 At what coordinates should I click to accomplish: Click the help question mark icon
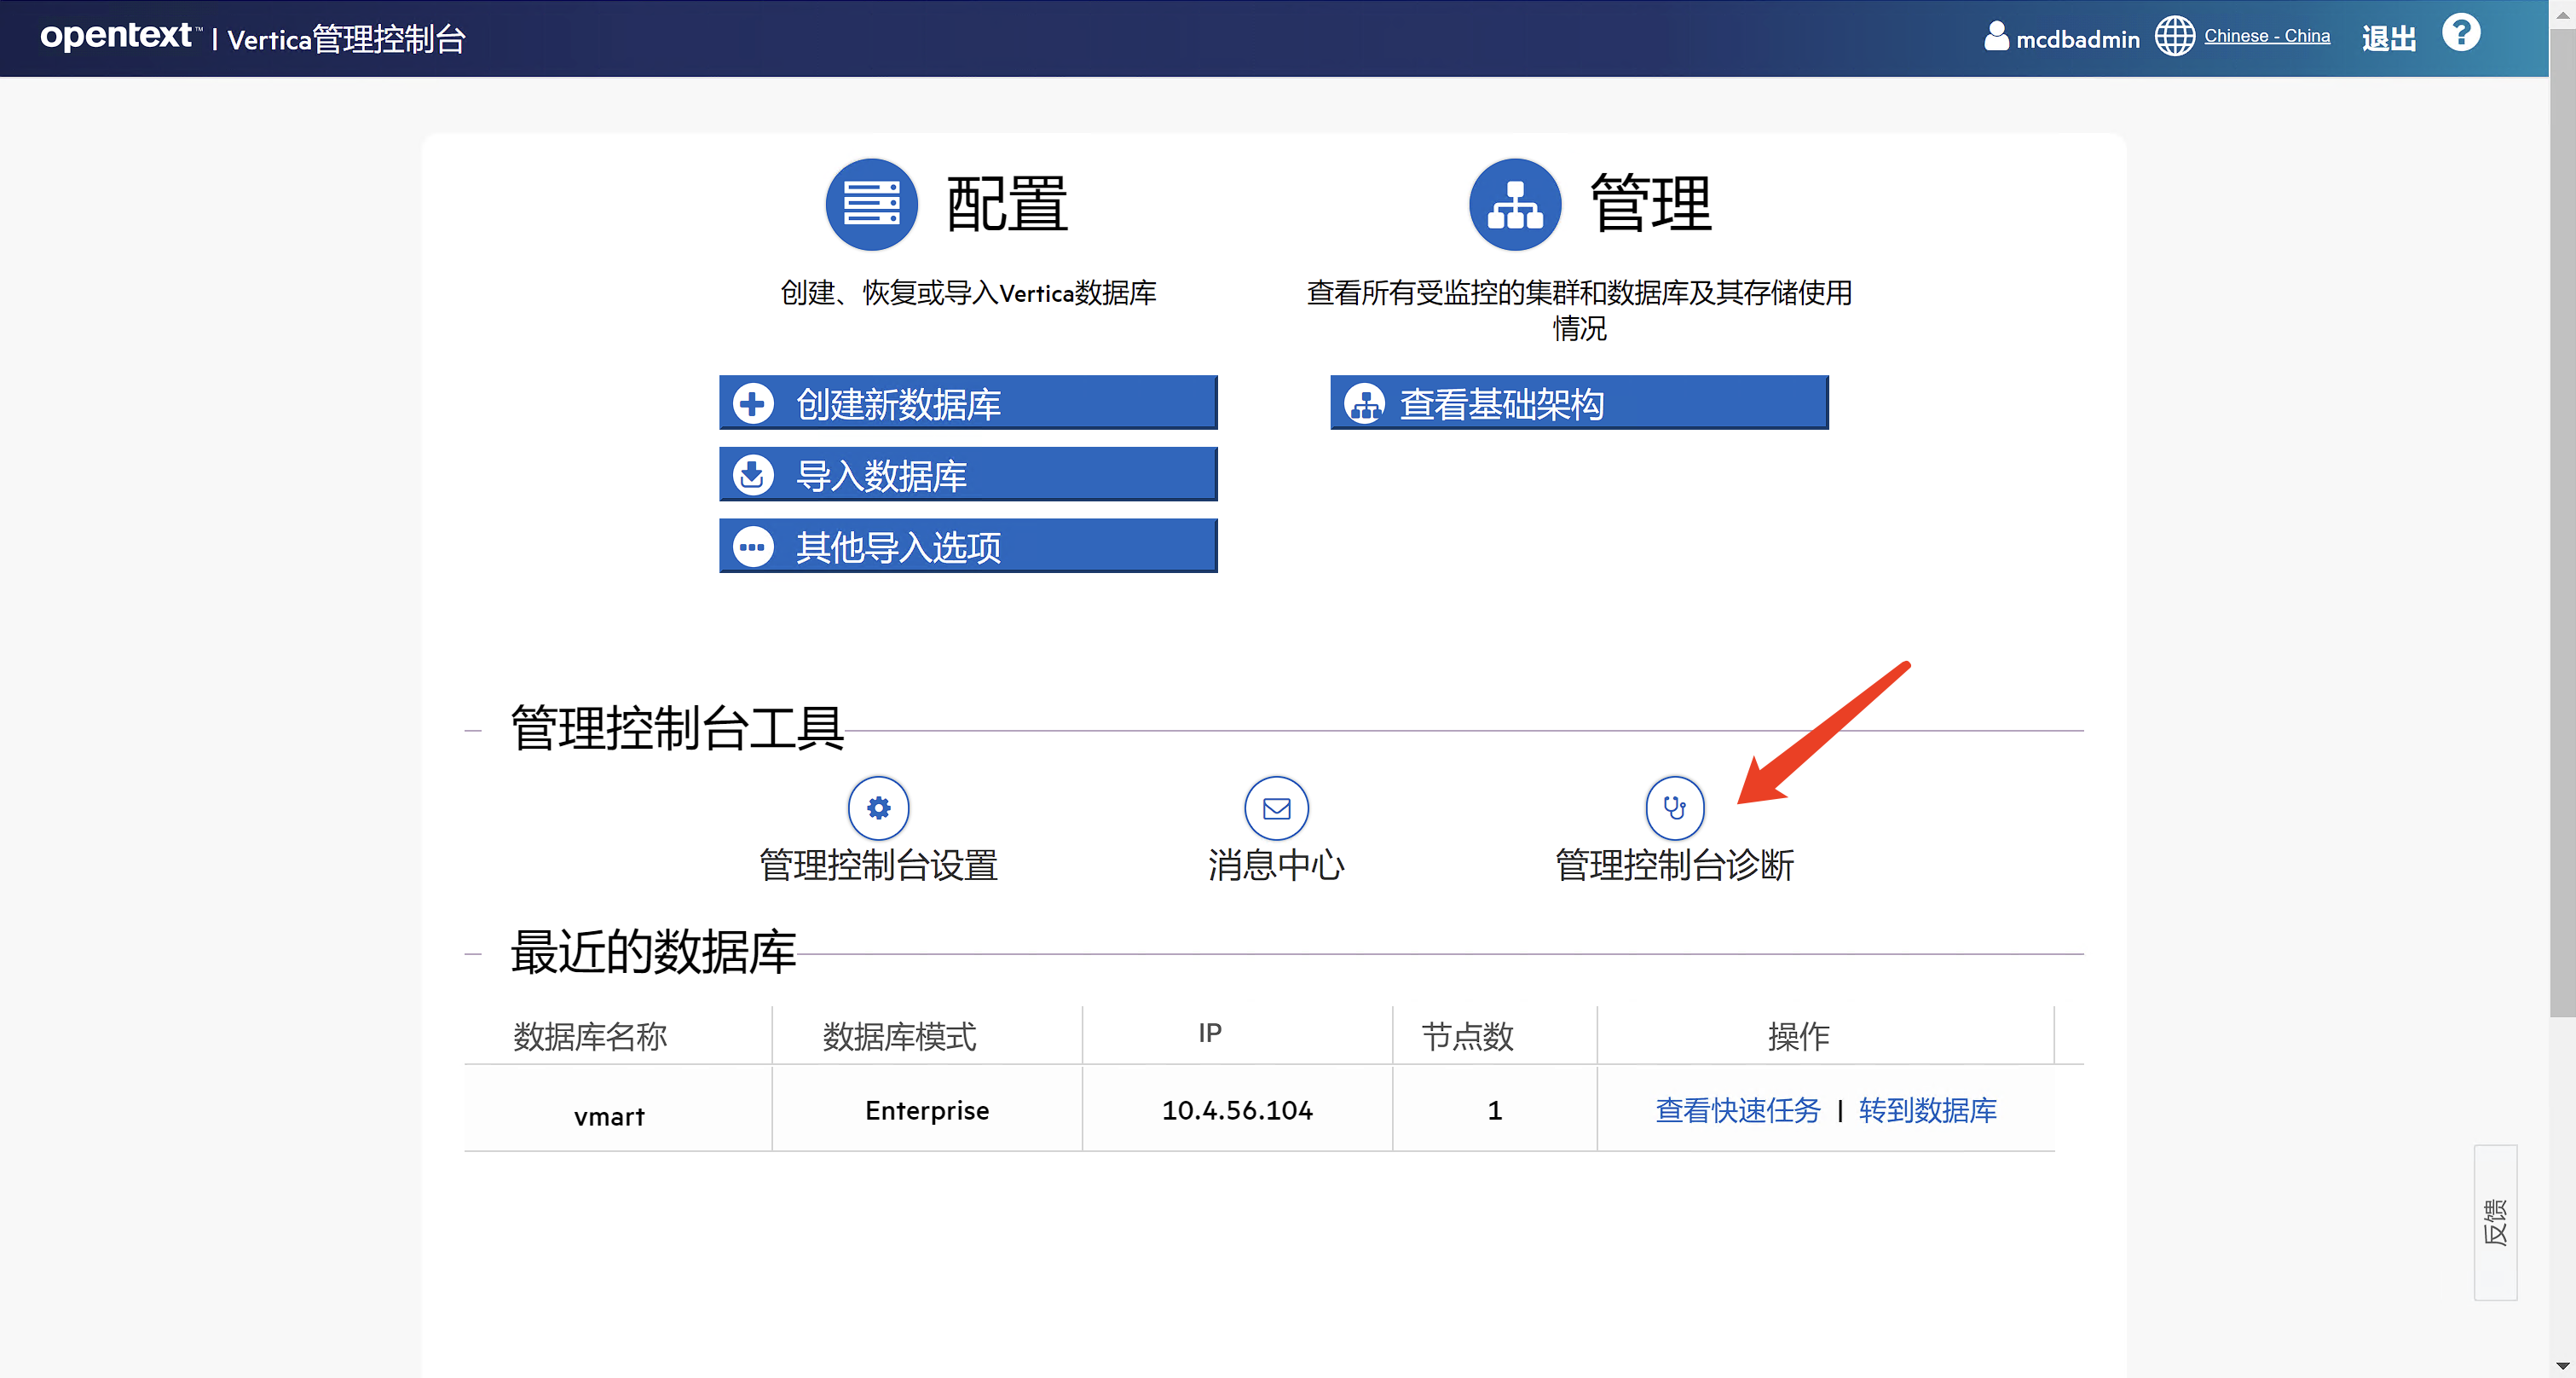coord(2460,34)
